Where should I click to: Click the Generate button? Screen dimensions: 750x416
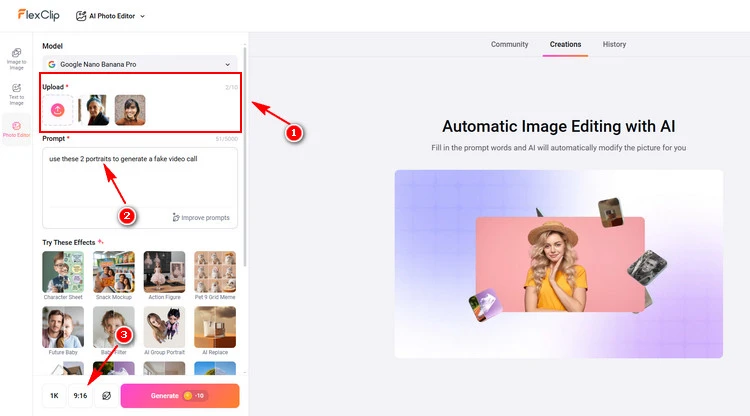coord(180,395)
